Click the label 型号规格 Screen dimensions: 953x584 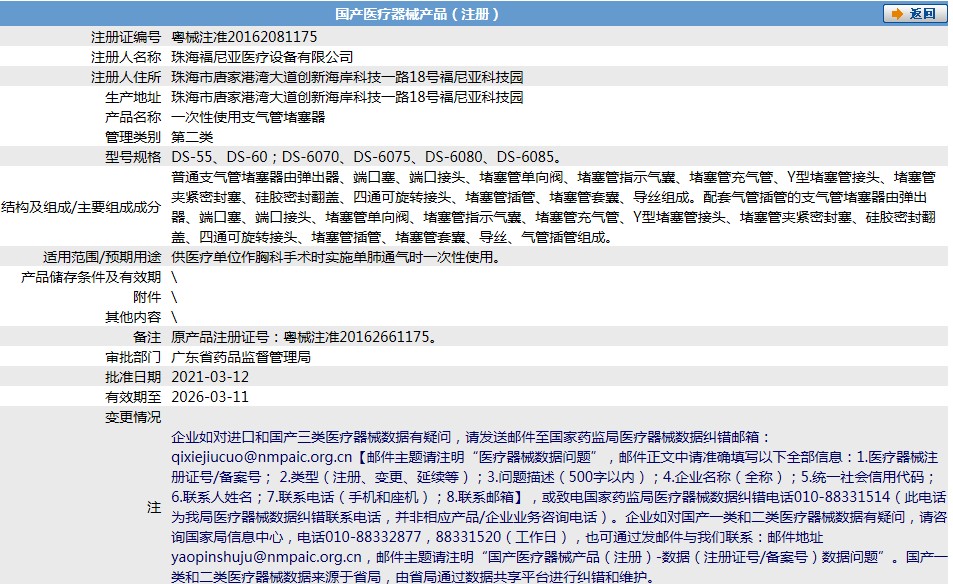coord(133,157)
